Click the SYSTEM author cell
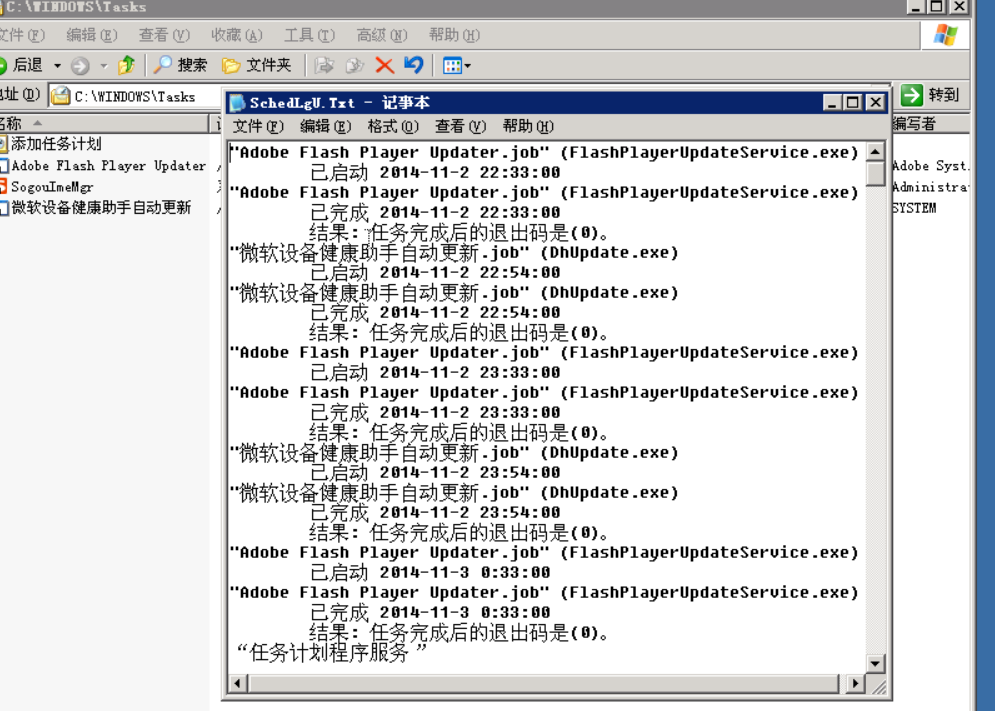The height and width of the screenshot is (711, 995). [x=914, y=208]
